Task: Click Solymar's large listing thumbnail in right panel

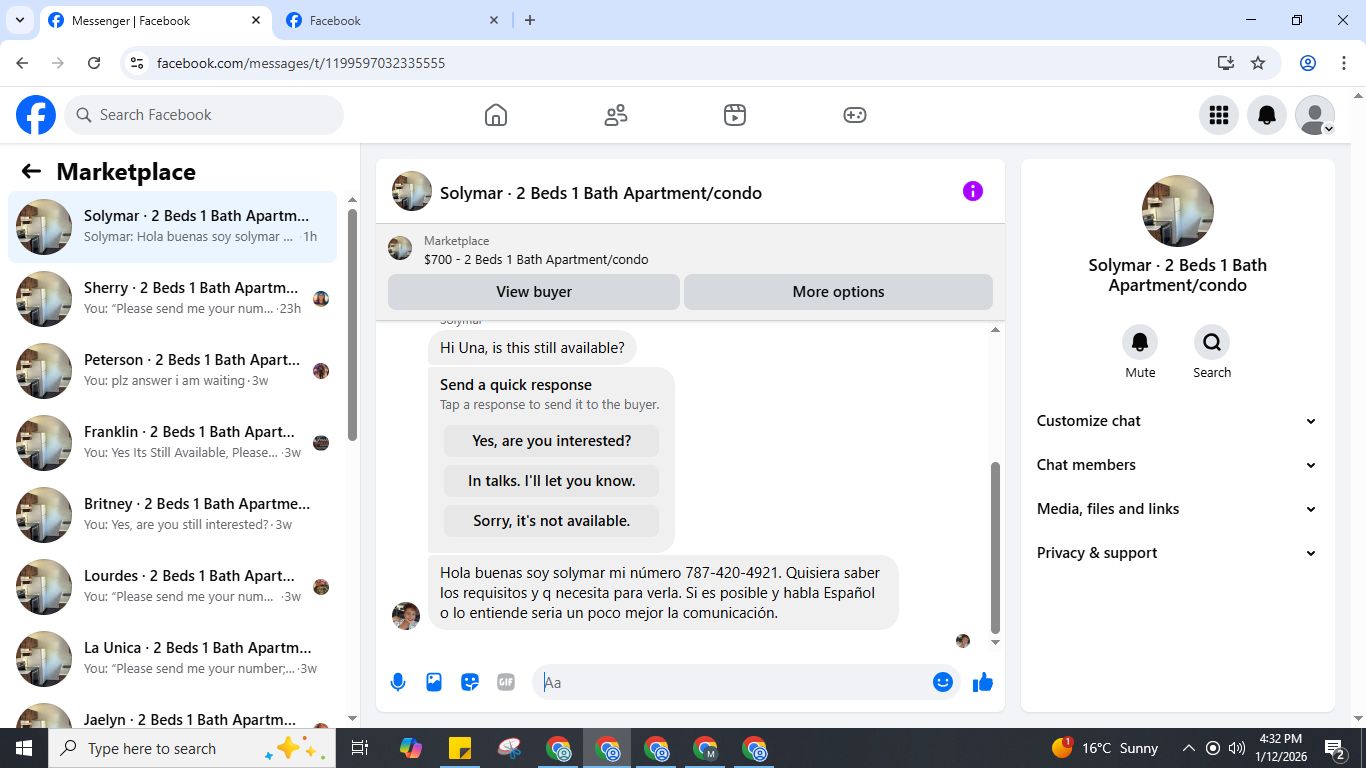Action: (1178, 211)
